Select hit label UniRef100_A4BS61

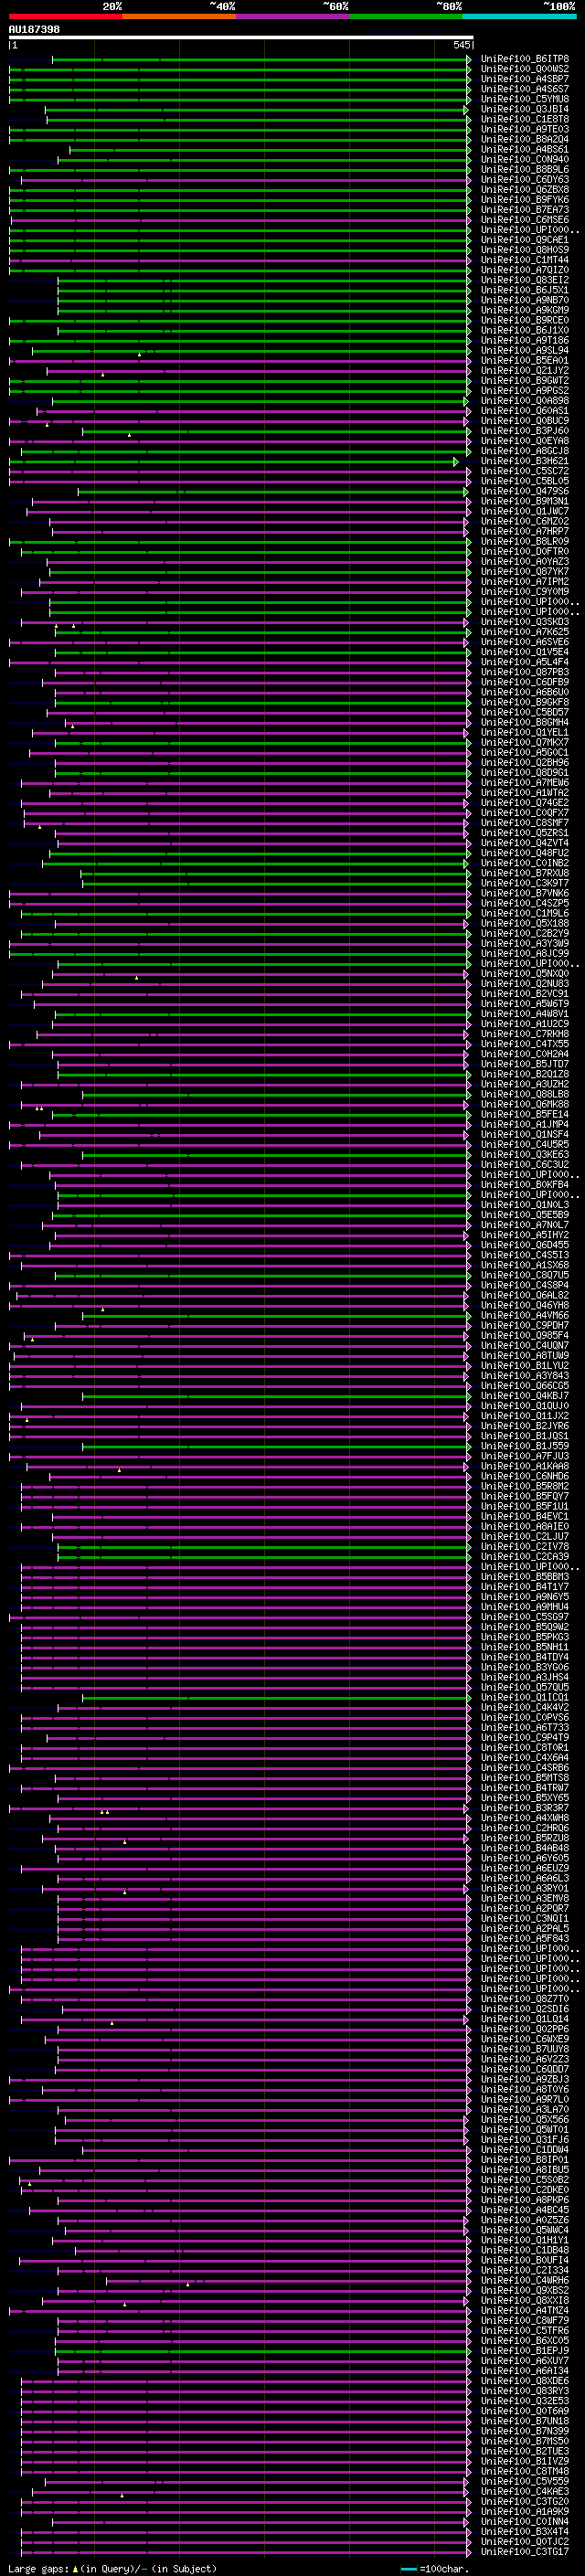click(x=524, y=149)
